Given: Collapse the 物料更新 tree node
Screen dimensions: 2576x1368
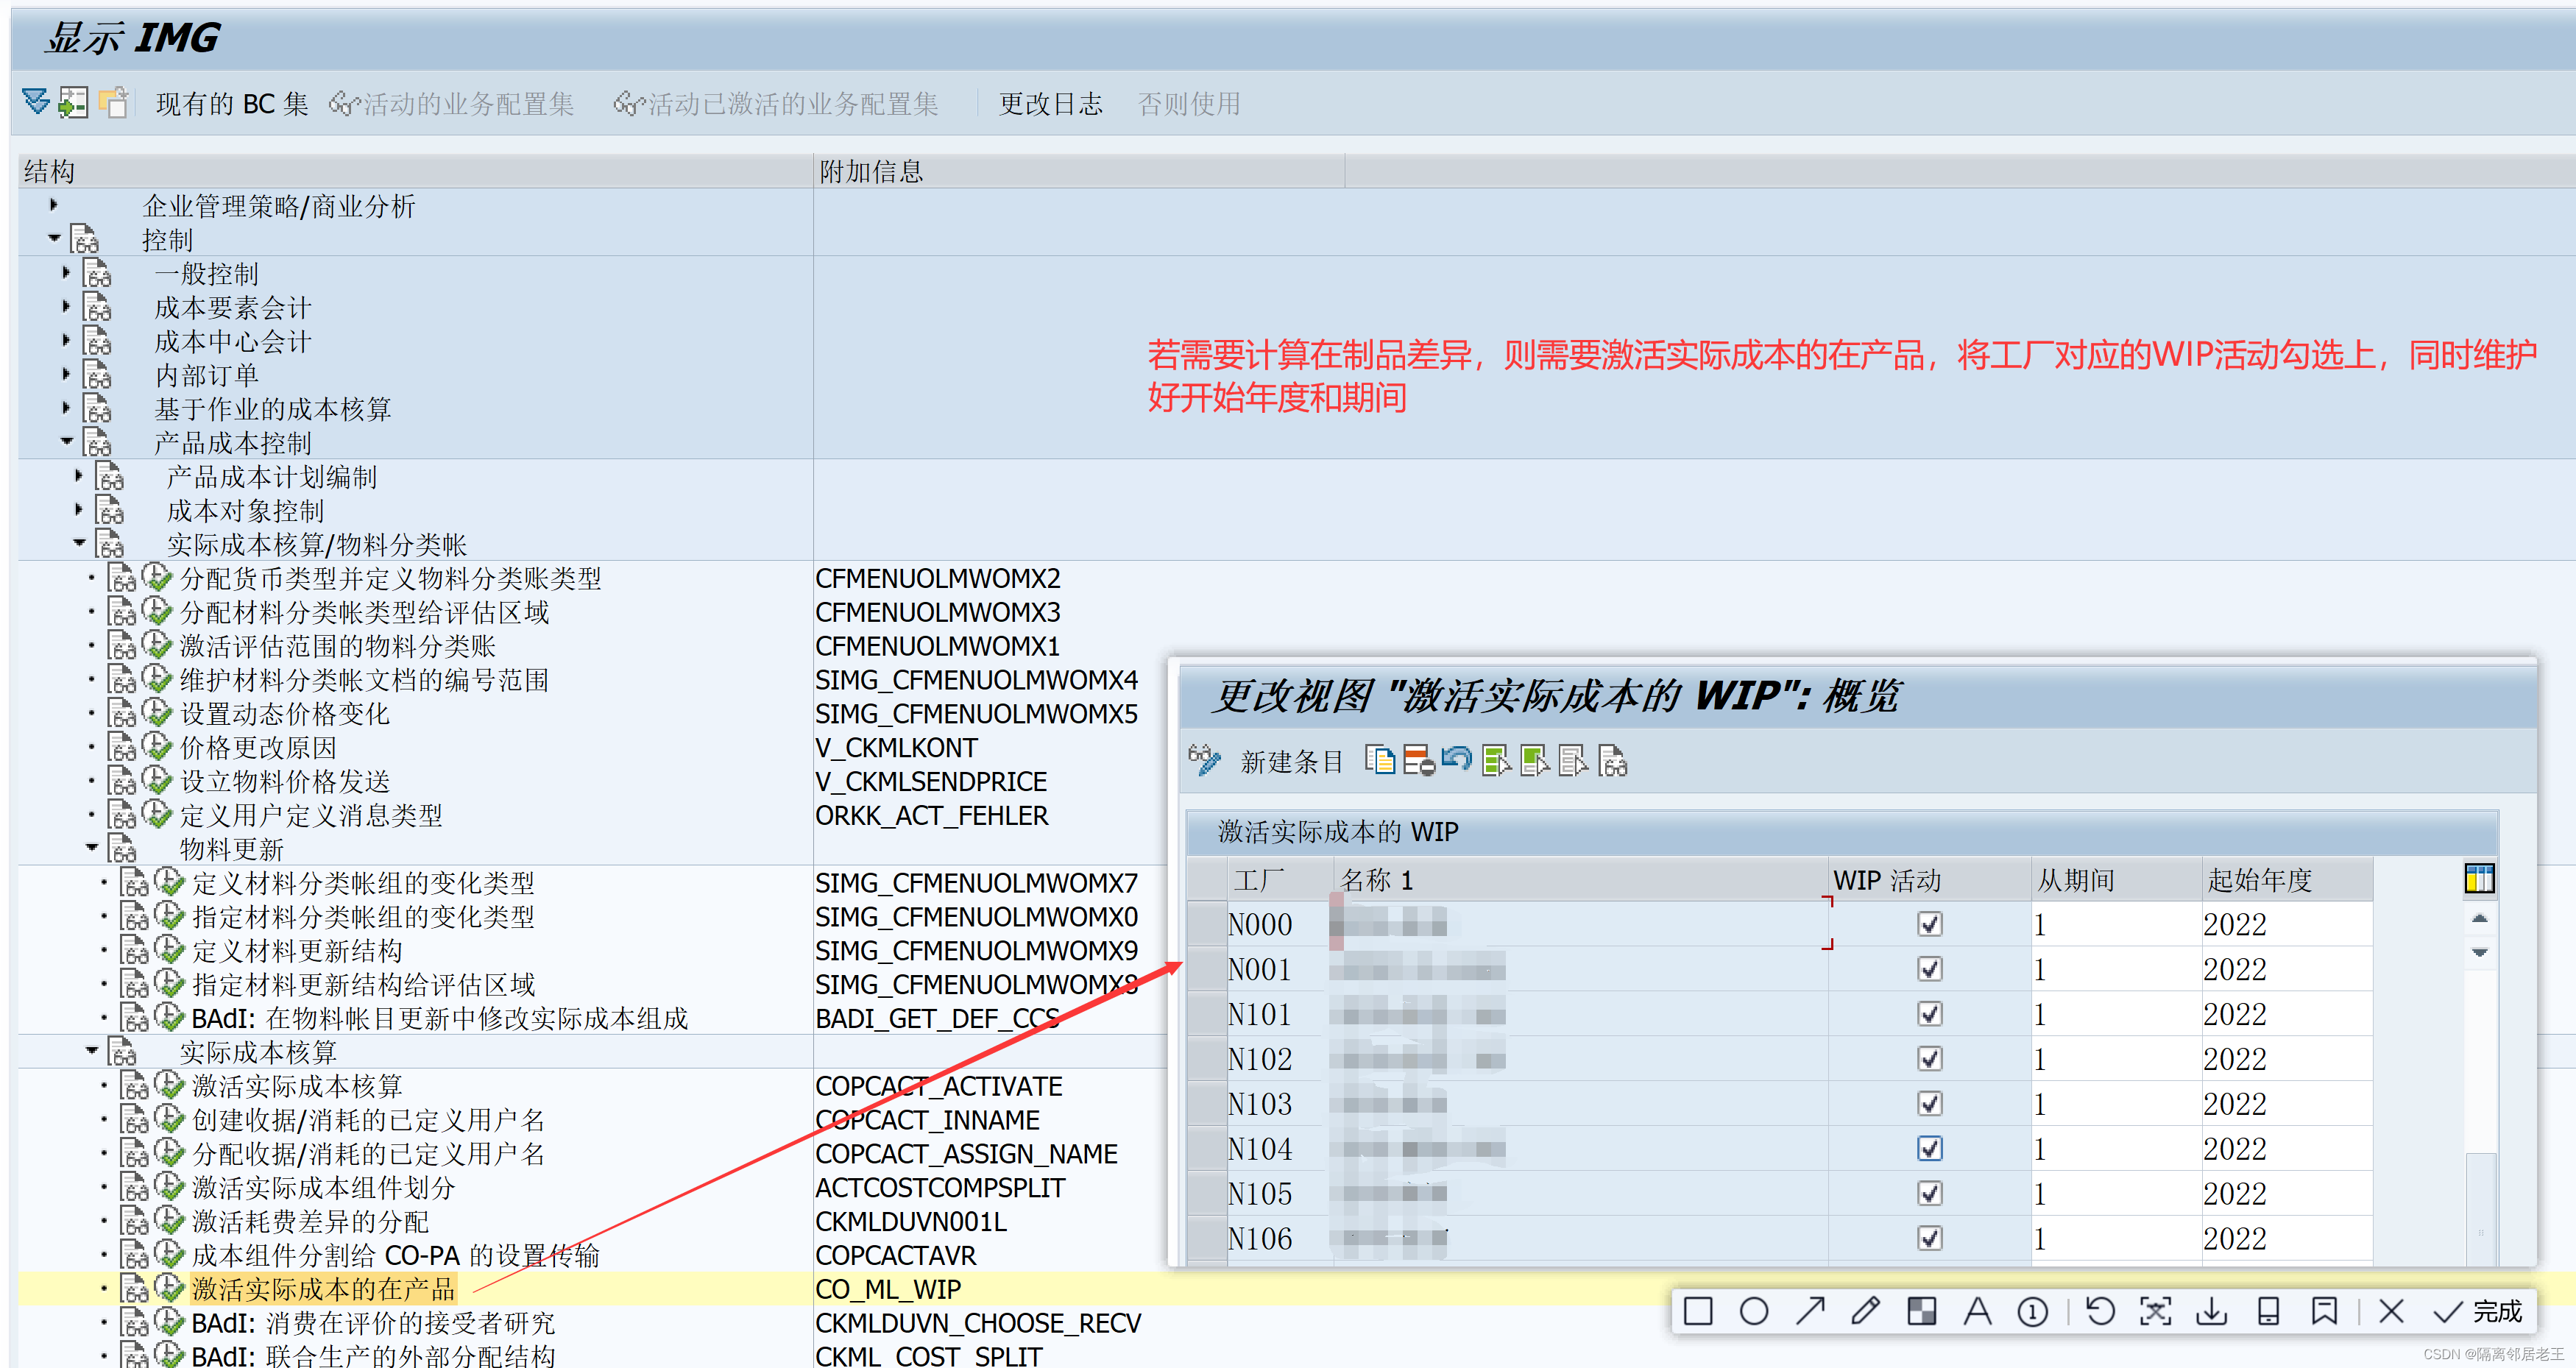Looking at the screenshot, I should point(92,847).
